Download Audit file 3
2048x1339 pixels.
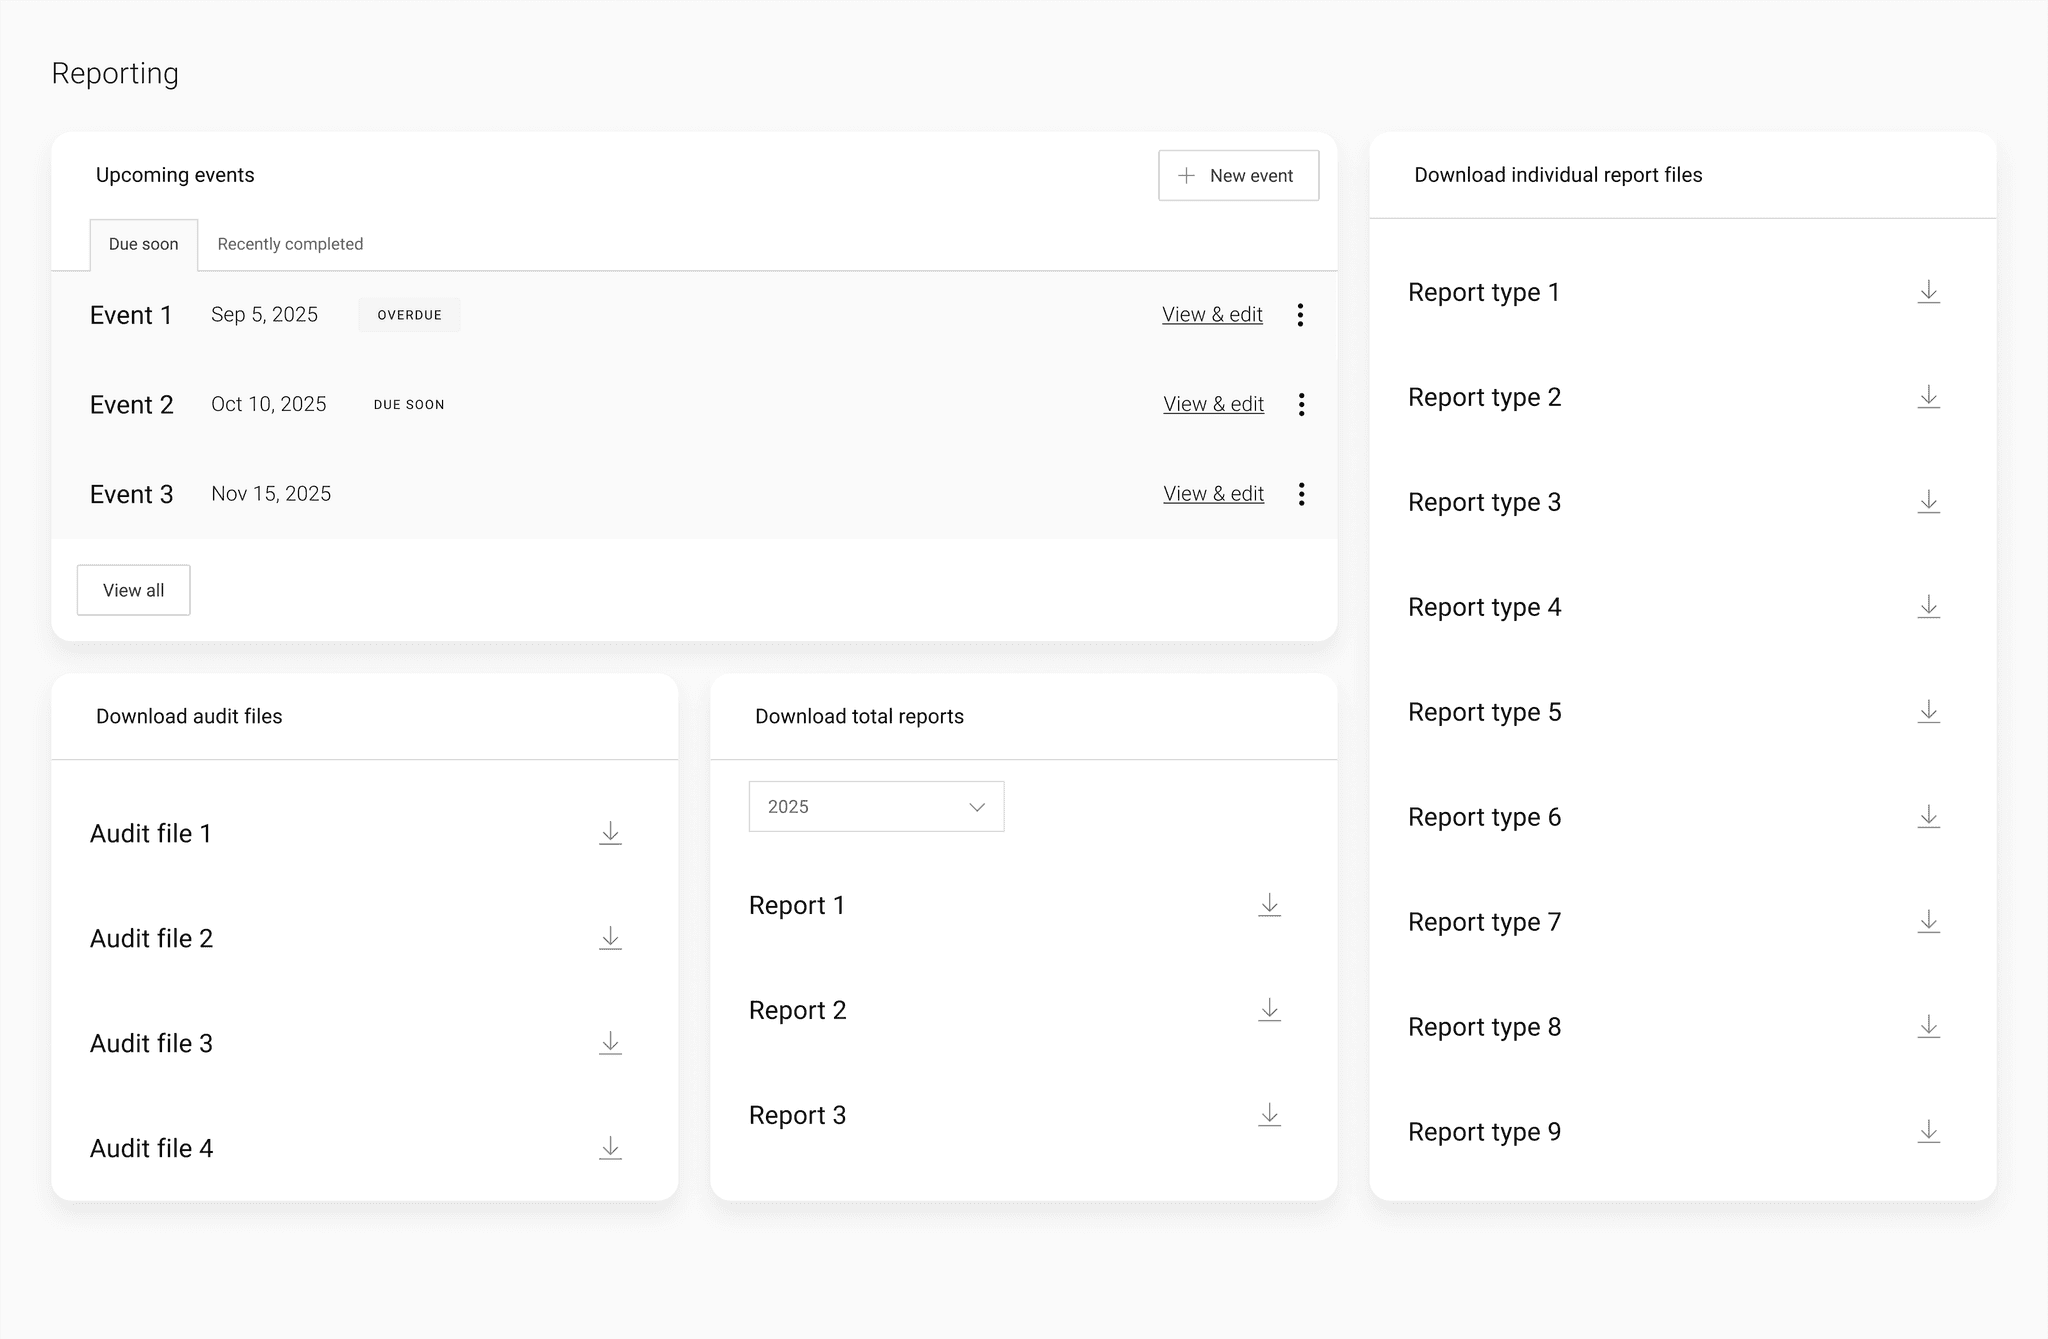coord(610,1043)
